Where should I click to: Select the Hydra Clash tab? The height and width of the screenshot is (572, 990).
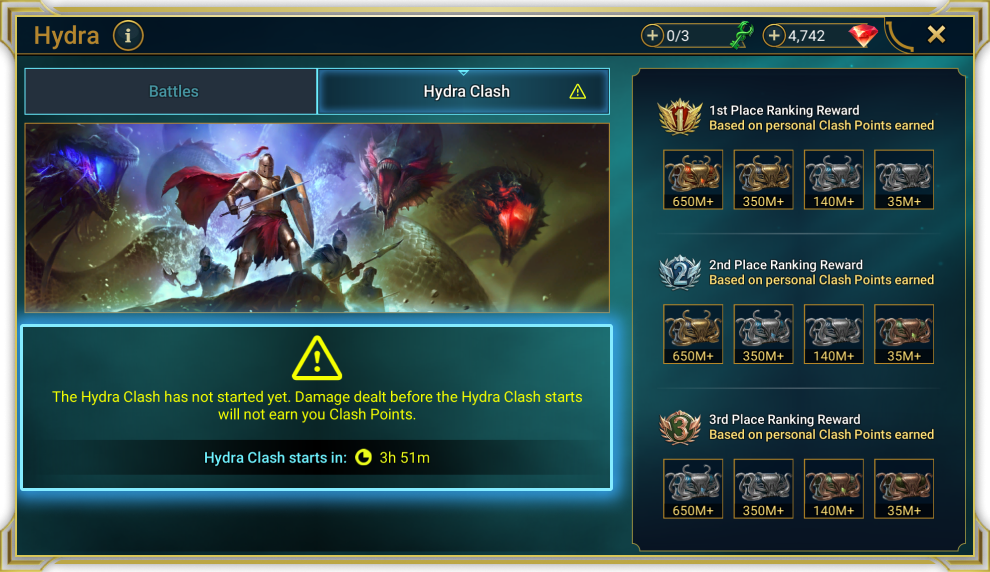click(463, 92)
